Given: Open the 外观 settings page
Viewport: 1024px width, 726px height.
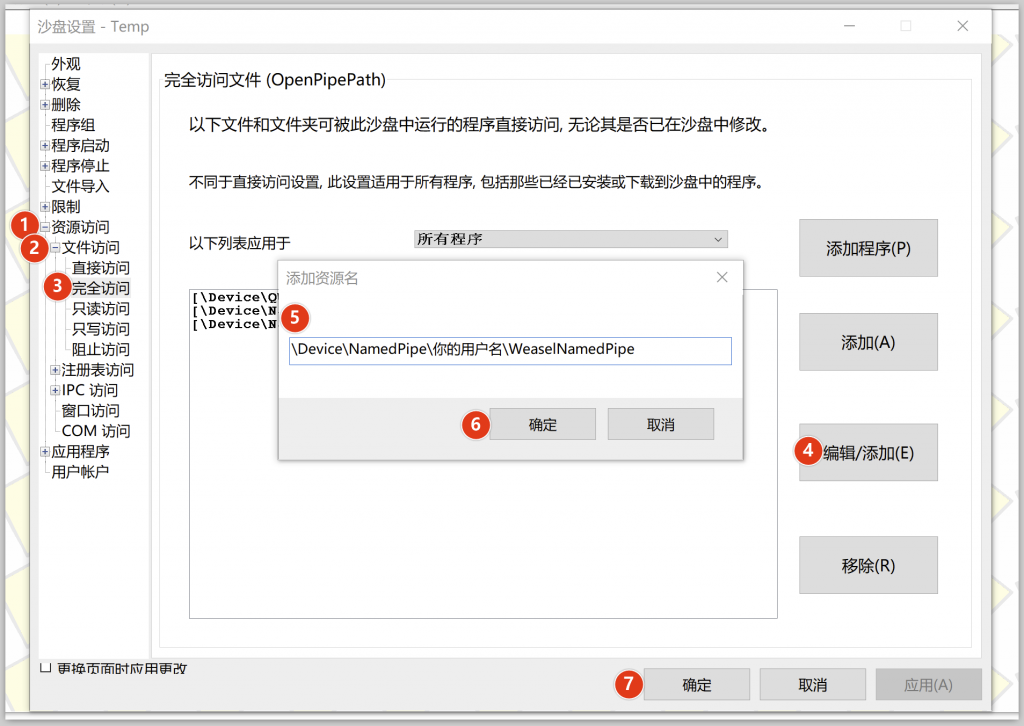Looking at the screenshot, I should click(x=66, y=64).
